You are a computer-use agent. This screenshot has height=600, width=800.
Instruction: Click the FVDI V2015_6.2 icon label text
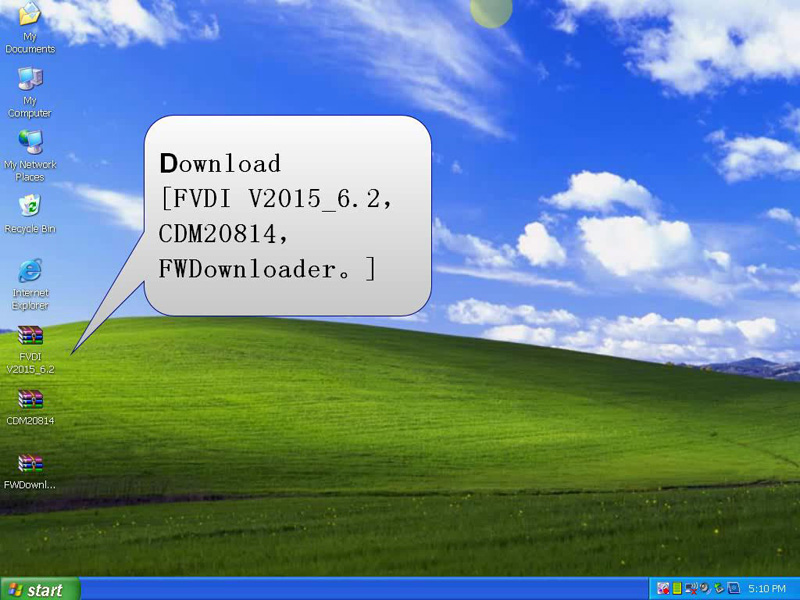coord(30,363)
